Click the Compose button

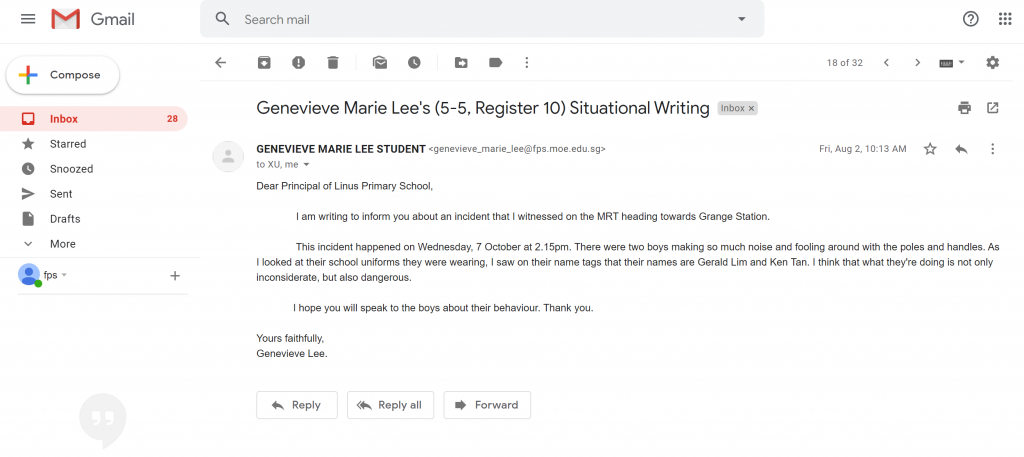pos(63,75)
